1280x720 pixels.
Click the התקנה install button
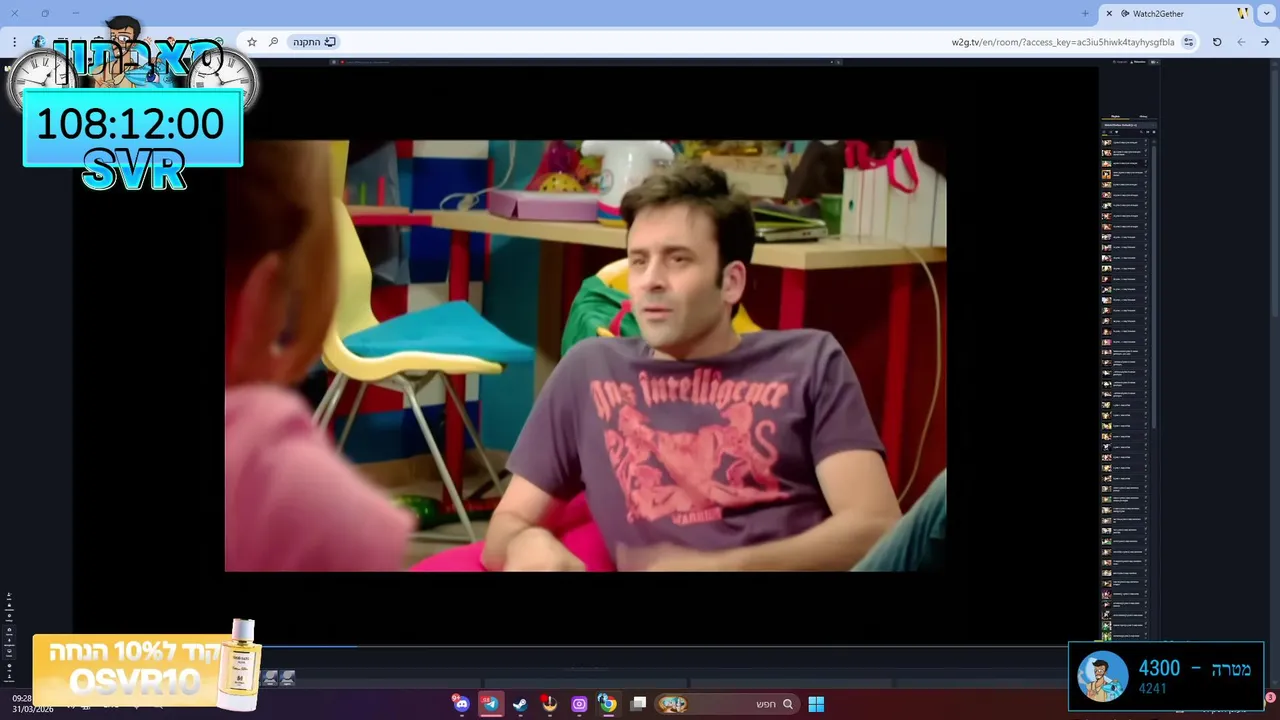pyautogui.click(x=315, y=42)
